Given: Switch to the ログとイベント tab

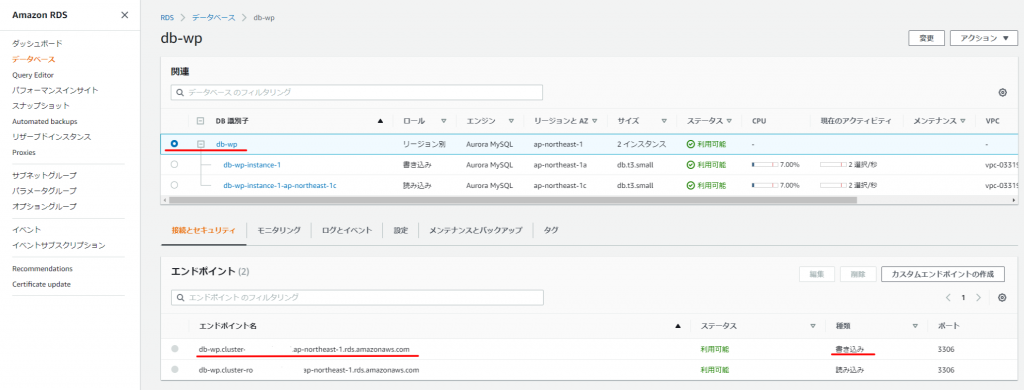Looking at the screenshot, I should (347, 230).
